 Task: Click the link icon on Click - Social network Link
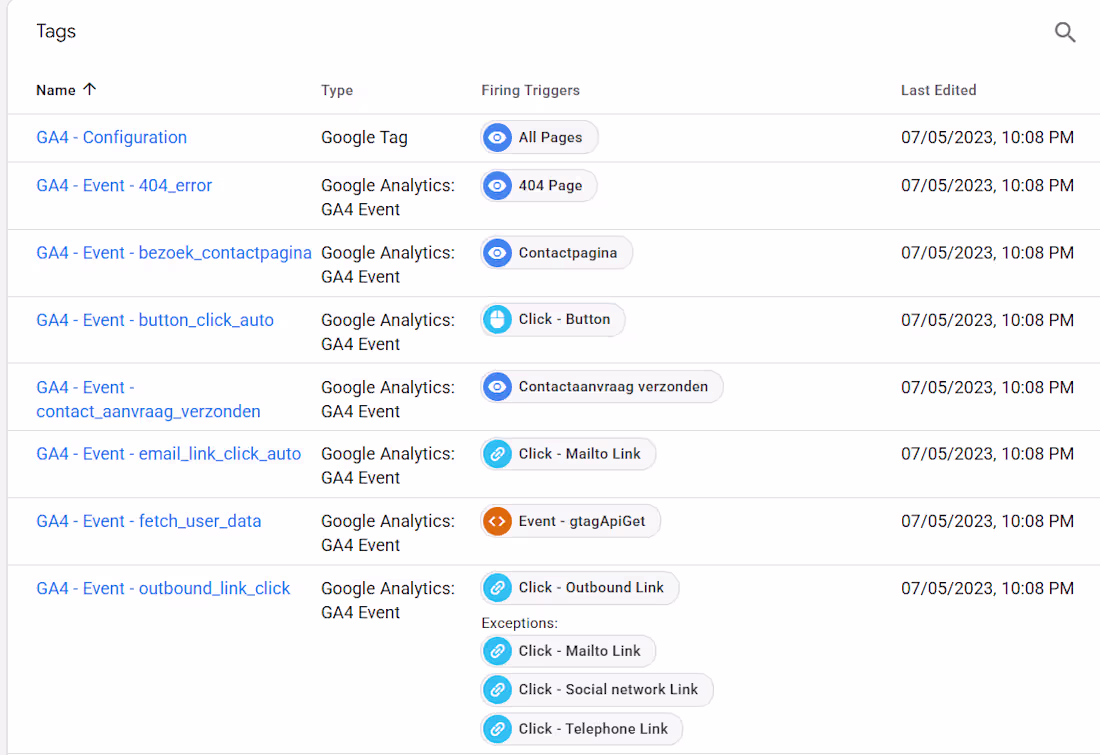coord(497,689)
